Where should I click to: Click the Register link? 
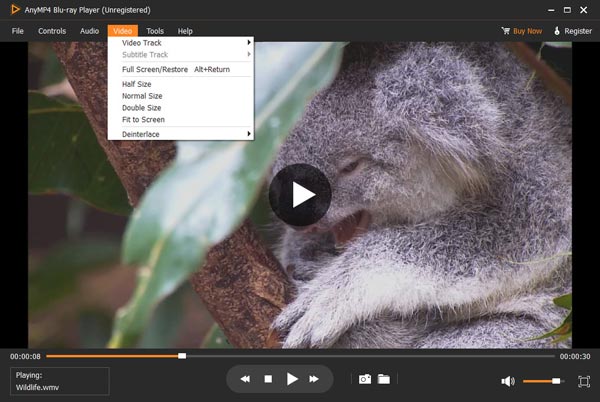[578, 31]
